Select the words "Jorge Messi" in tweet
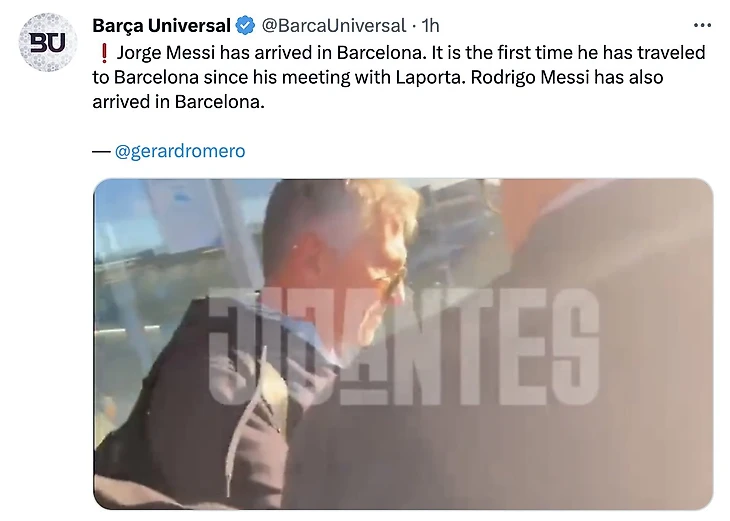 tap(166, 53)
